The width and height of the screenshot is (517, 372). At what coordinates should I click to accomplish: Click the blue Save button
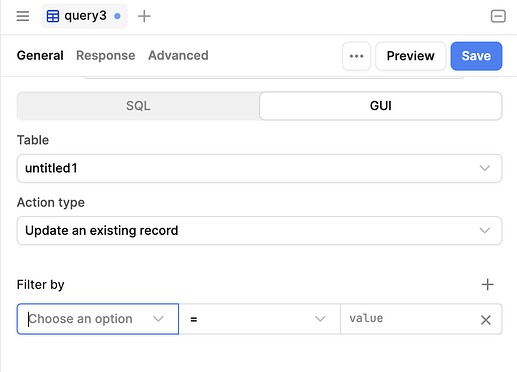[x=476, y=56]
